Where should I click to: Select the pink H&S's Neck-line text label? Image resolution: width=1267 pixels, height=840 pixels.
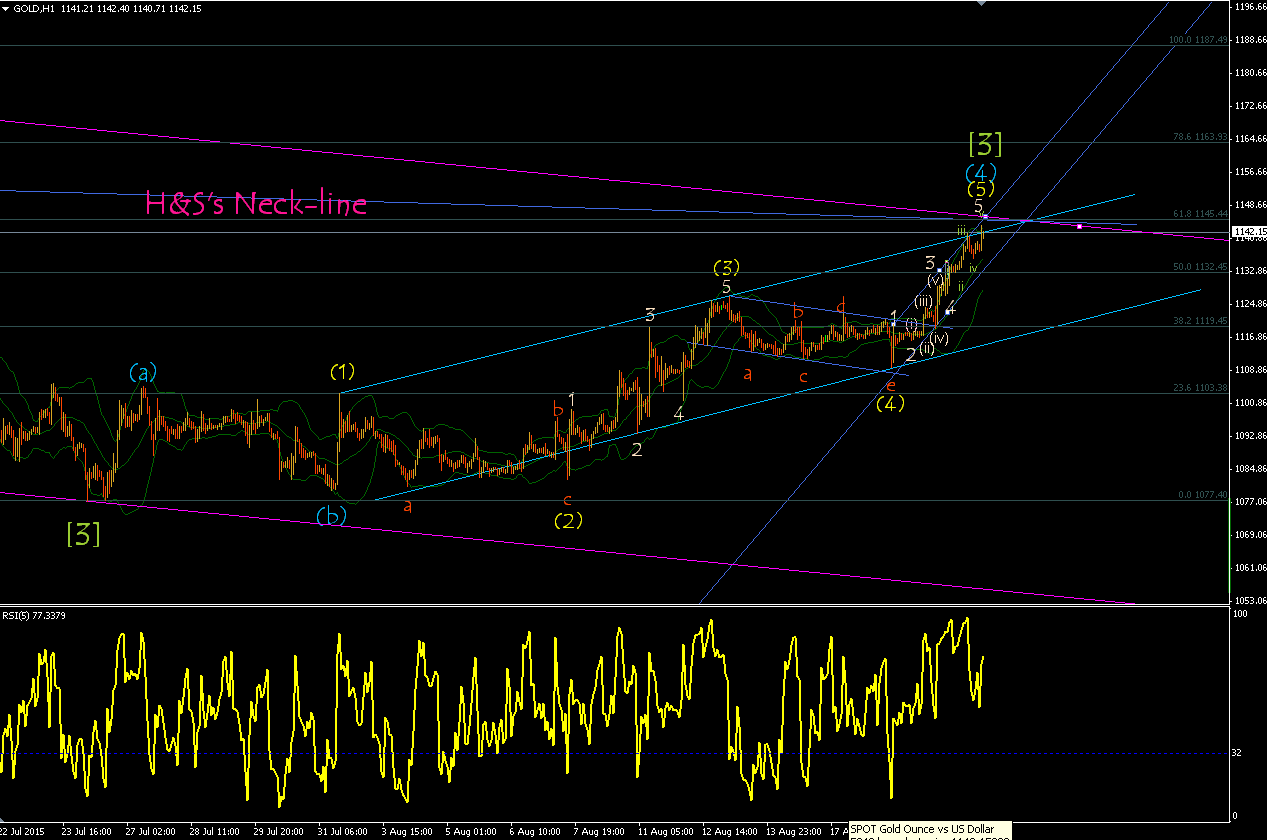pos(256,204)
